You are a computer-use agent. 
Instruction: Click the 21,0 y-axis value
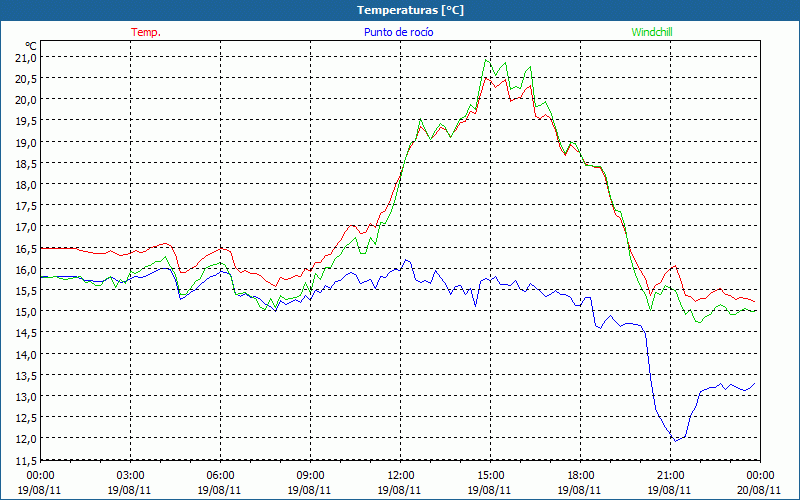pyautogui.click(x=27, y=58)
